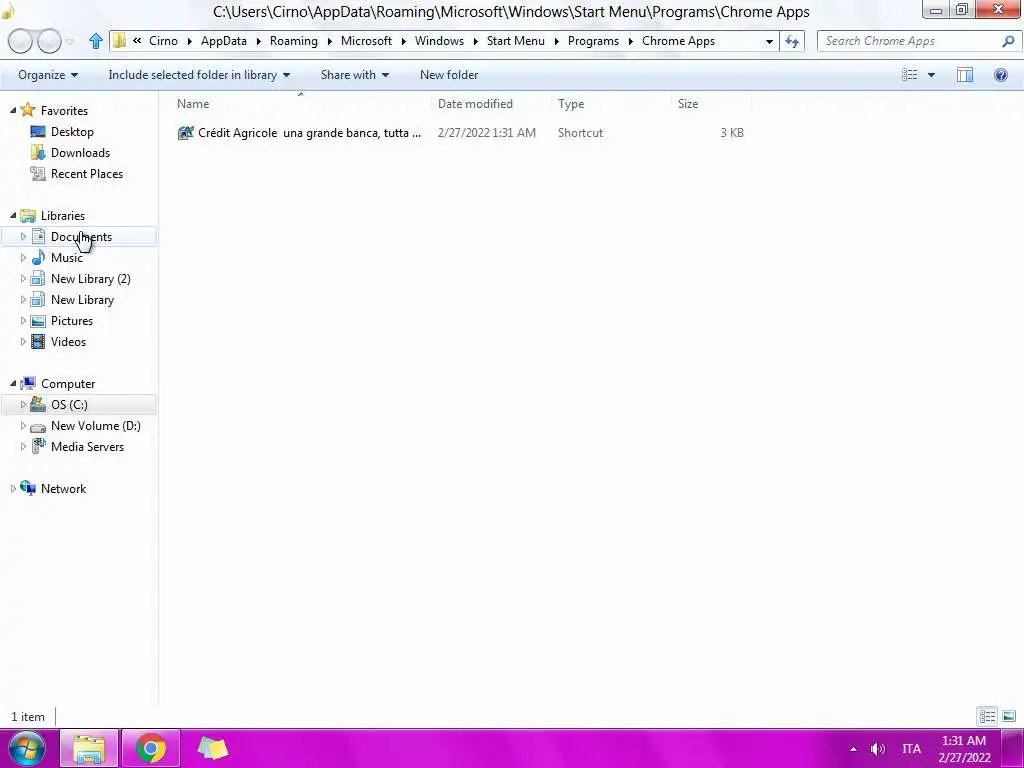Click the Windows breadcrumb segment
The width and height of the screenshot is (1024, 768).
point(439,41)
